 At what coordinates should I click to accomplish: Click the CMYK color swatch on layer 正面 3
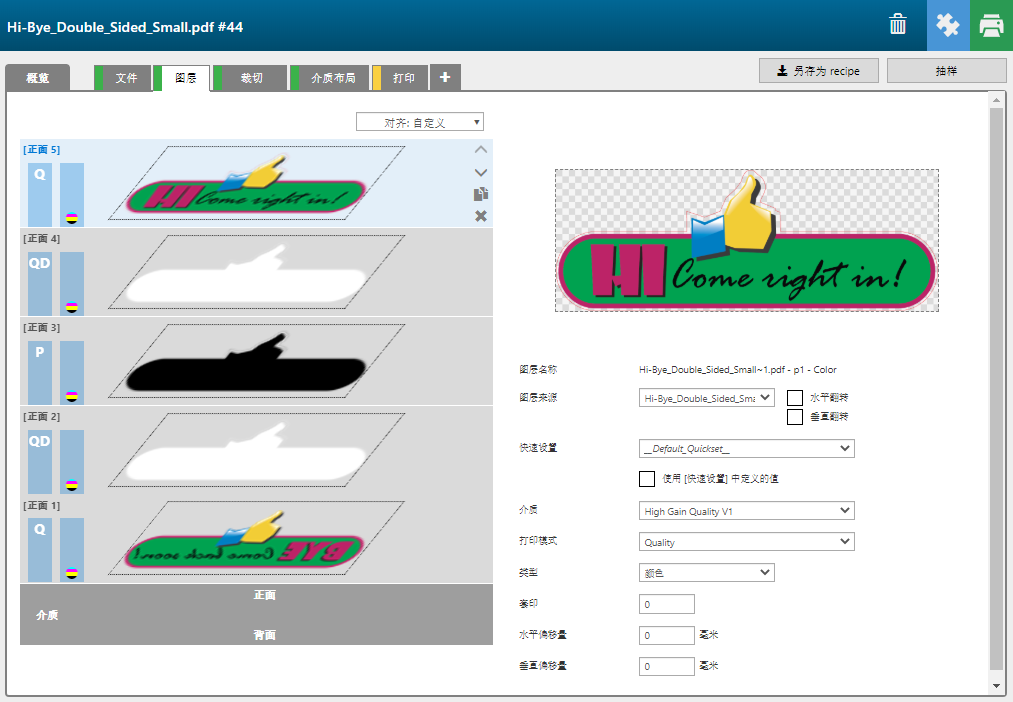click(x=71, y=396)
